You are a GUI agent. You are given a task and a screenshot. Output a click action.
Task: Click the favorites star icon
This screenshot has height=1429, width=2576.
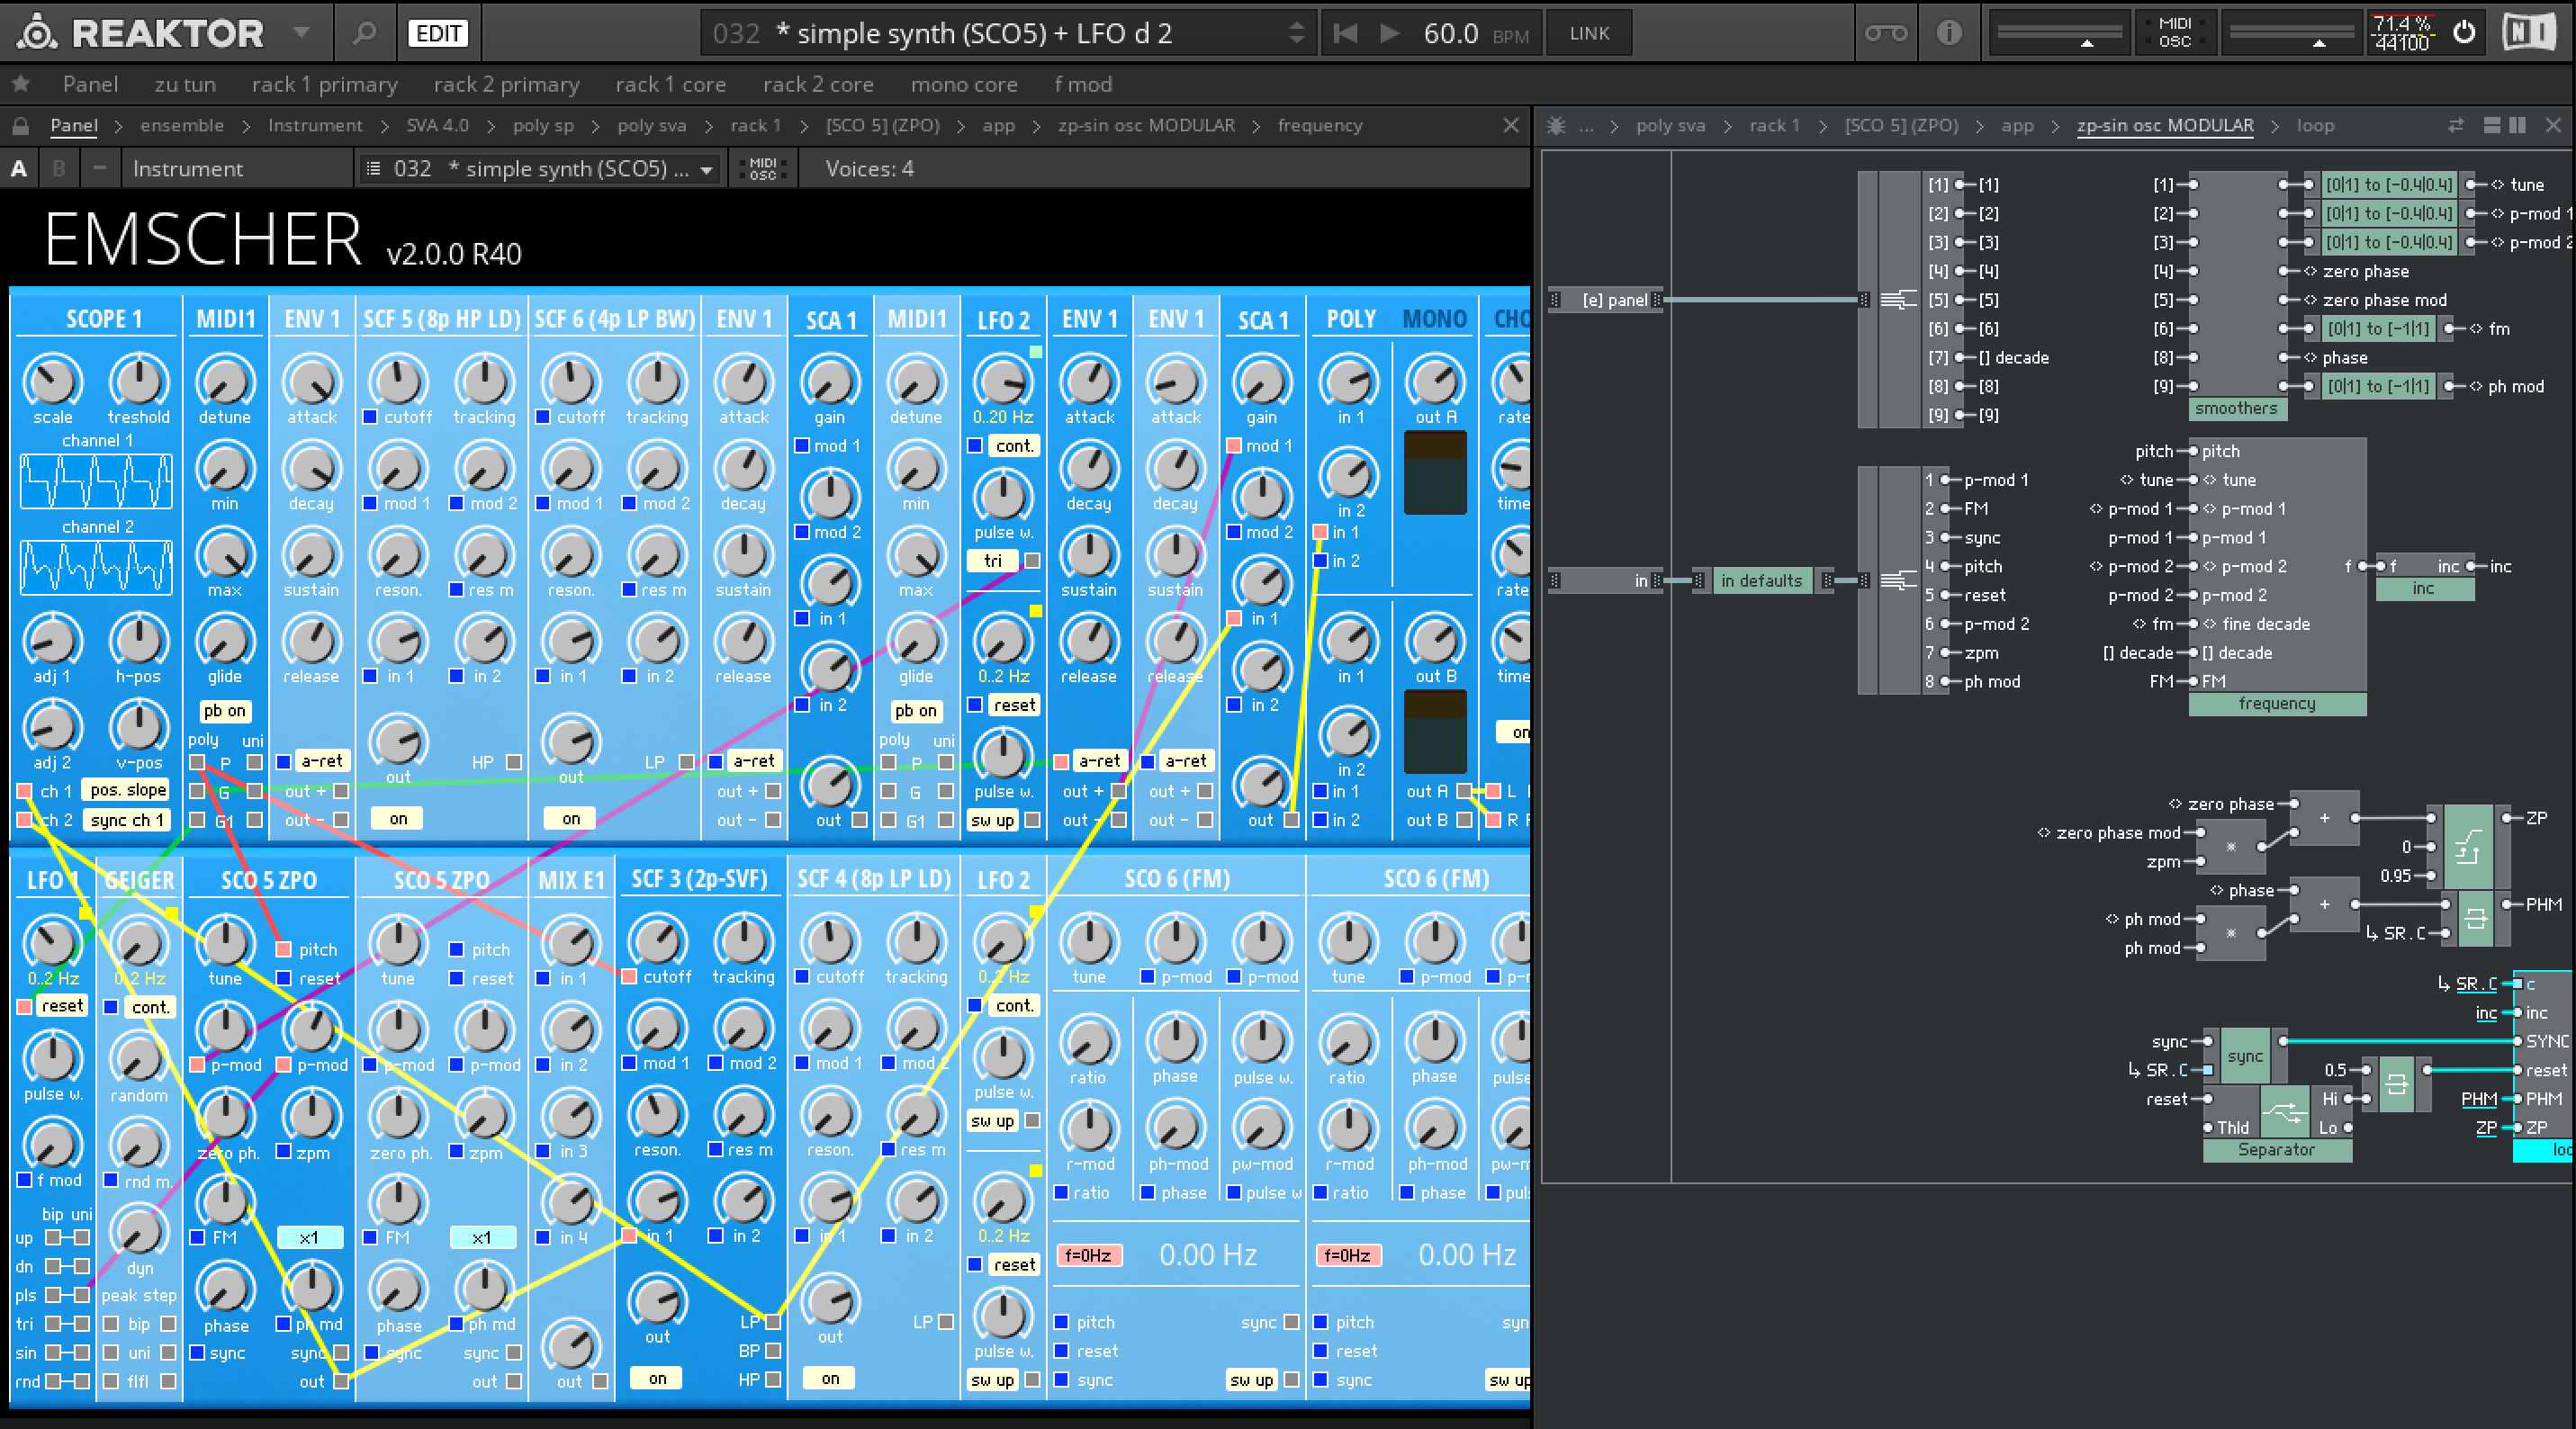click(x=20, y=84)
